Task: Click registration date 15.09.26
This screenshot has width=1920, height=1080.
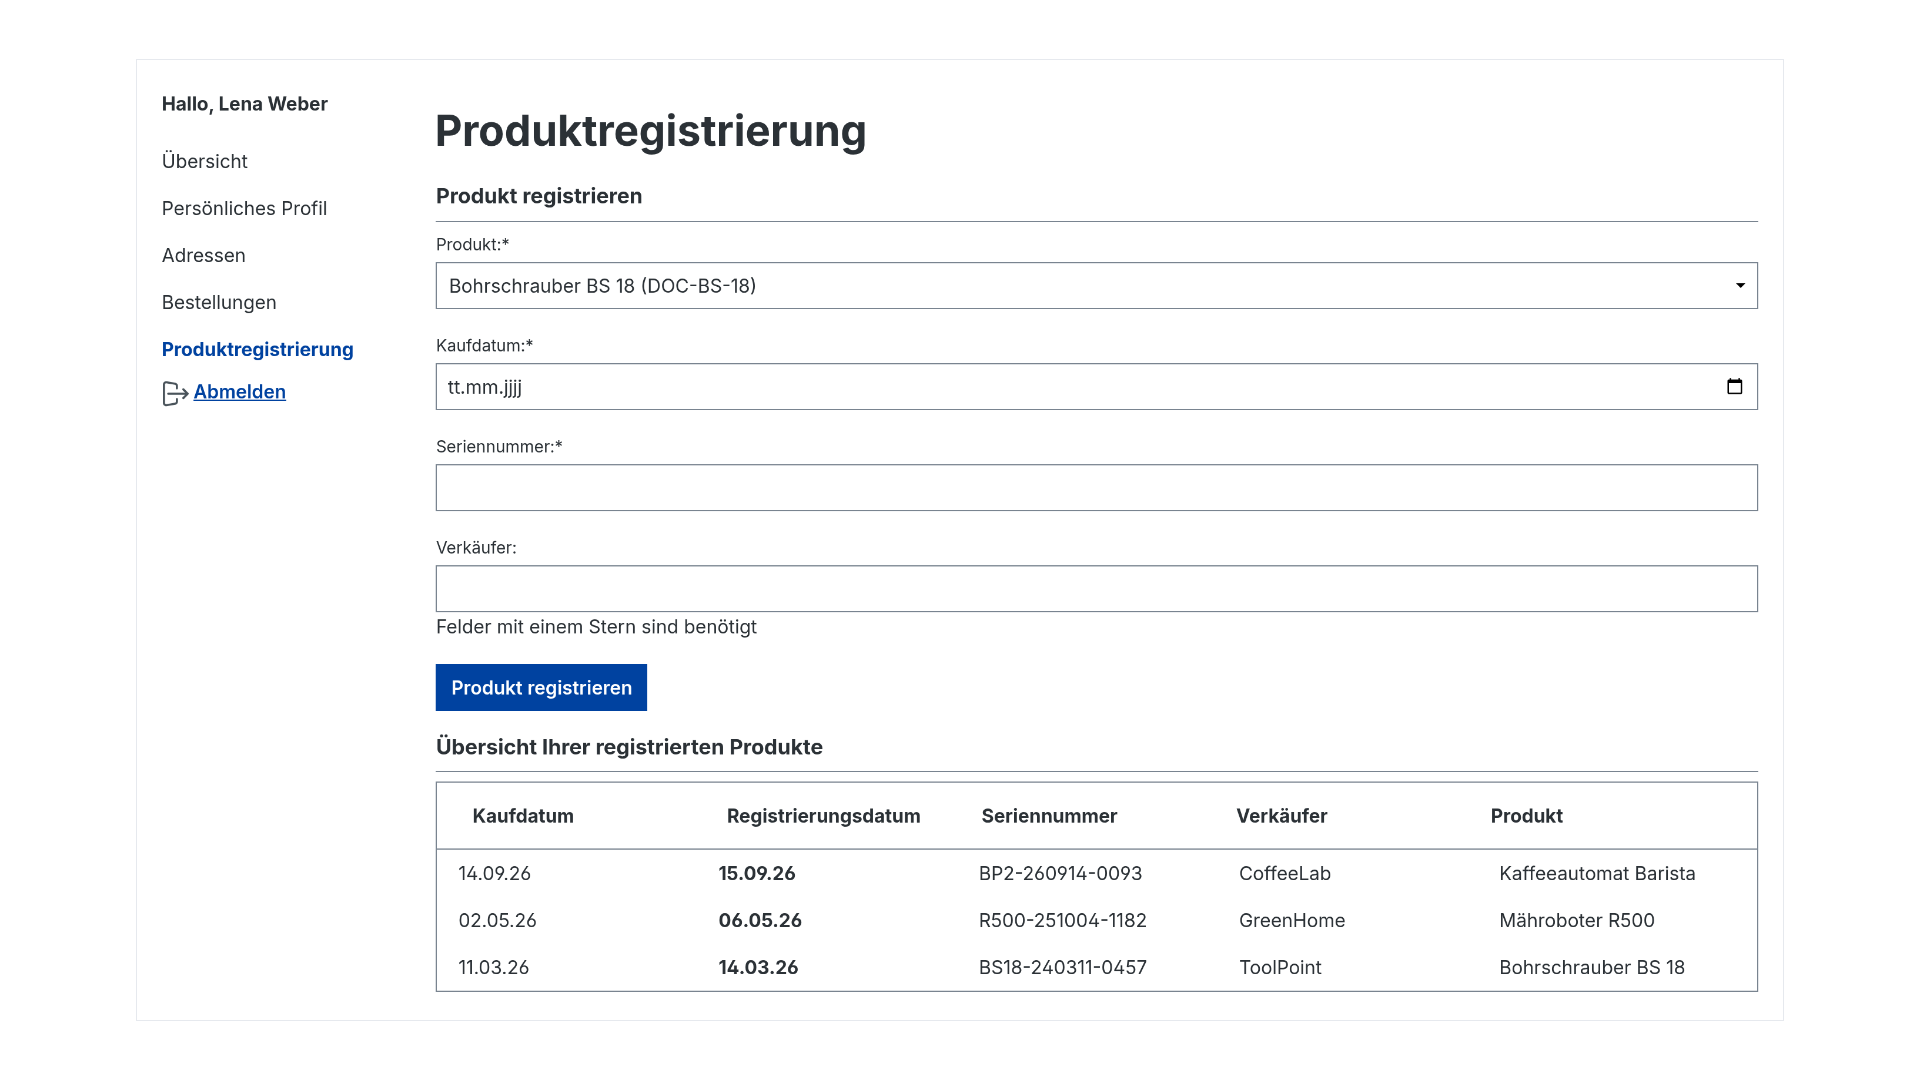Action: pyautogui.click(x=756, y=873)
